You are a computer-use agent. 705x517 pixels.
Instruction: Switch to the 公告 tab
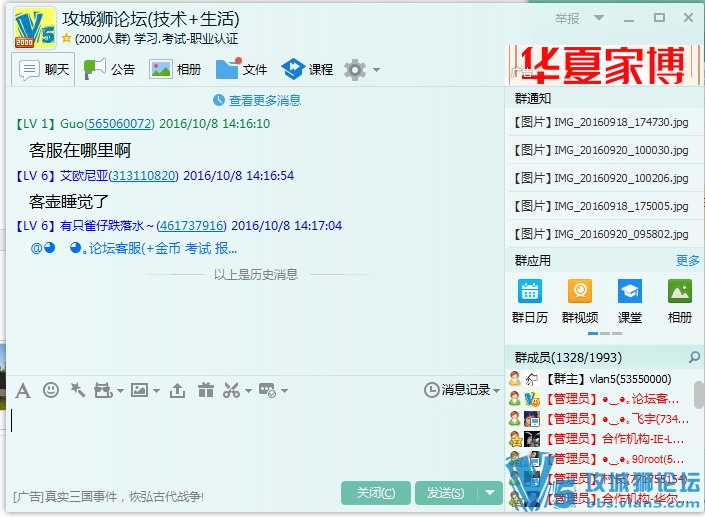click(x=110, y=69)
